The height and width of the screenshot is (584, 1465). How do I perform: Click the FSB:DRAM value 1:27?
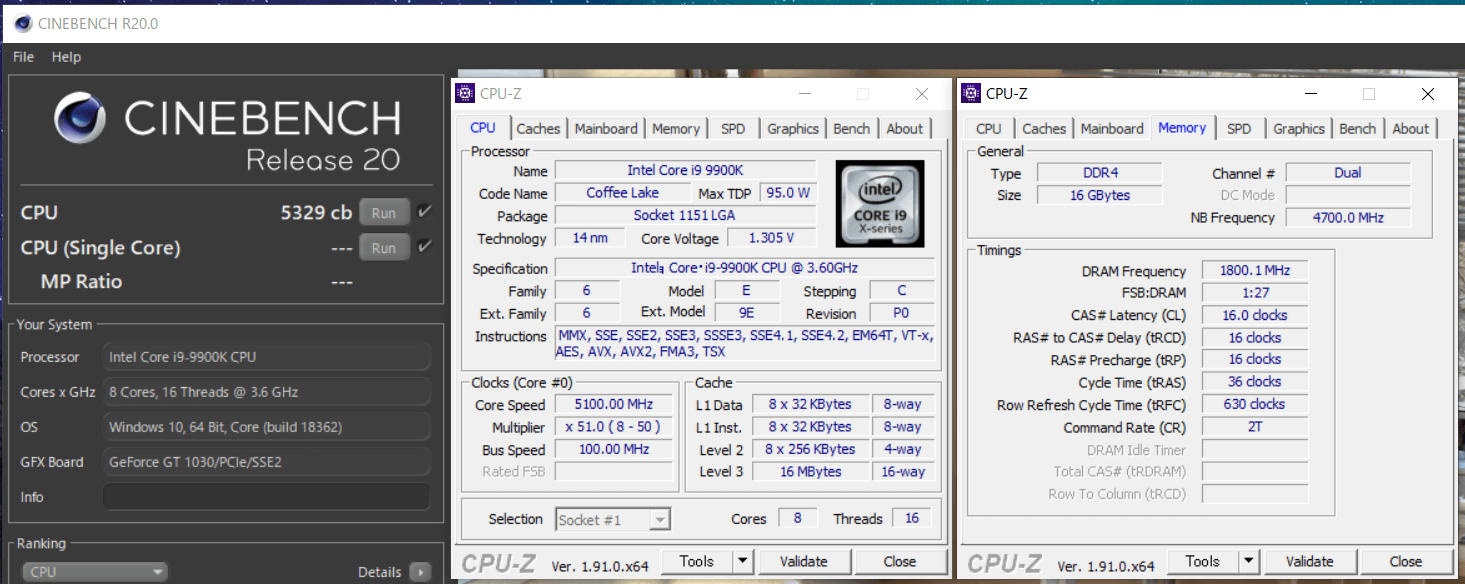[x=1254, y=292]
